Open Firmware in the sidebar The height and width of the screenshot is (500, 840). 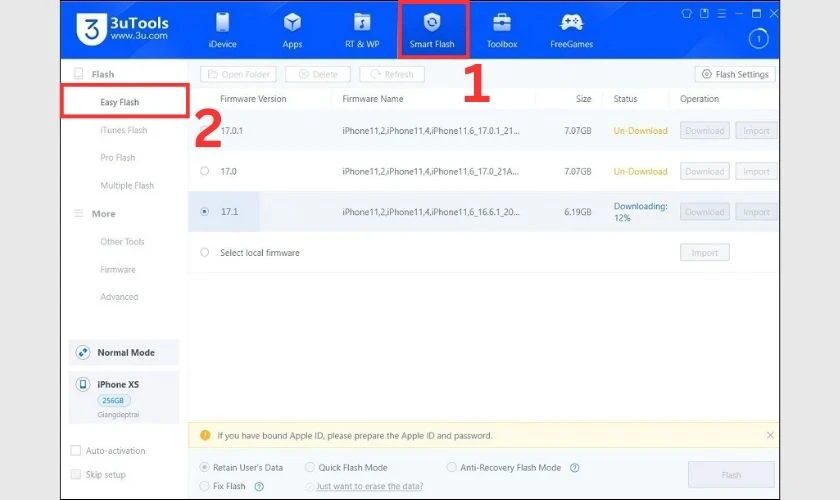tap(117, 270)
